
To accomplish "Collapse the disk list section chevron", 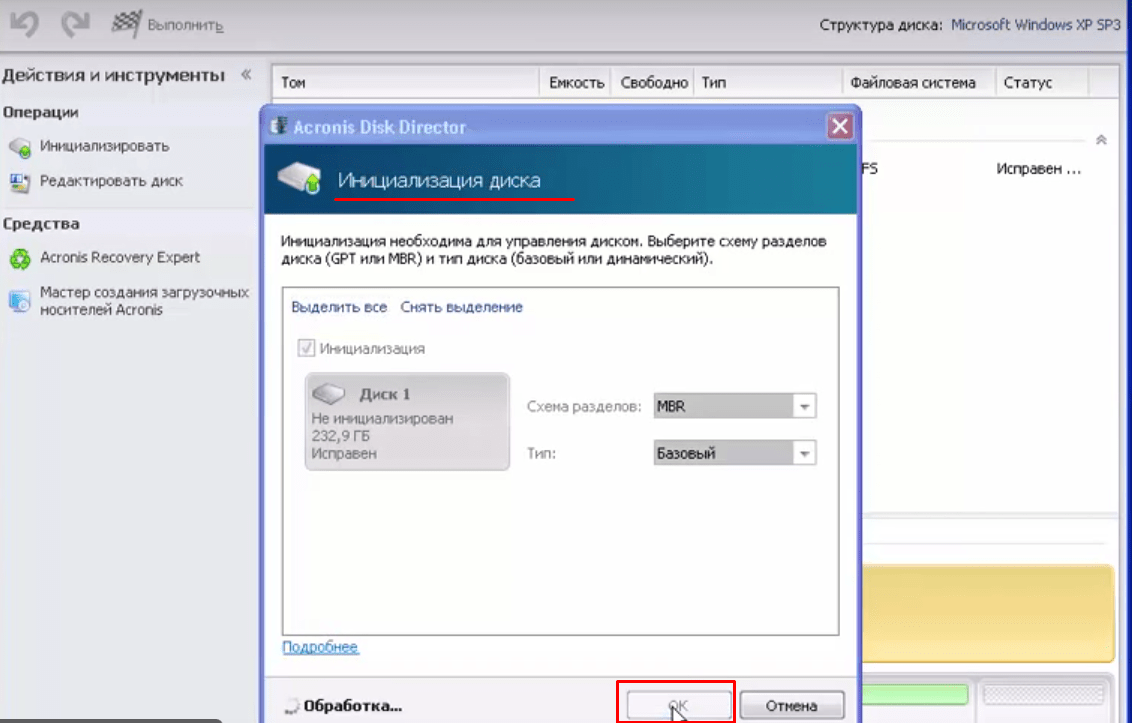I will click(1101, 140).
